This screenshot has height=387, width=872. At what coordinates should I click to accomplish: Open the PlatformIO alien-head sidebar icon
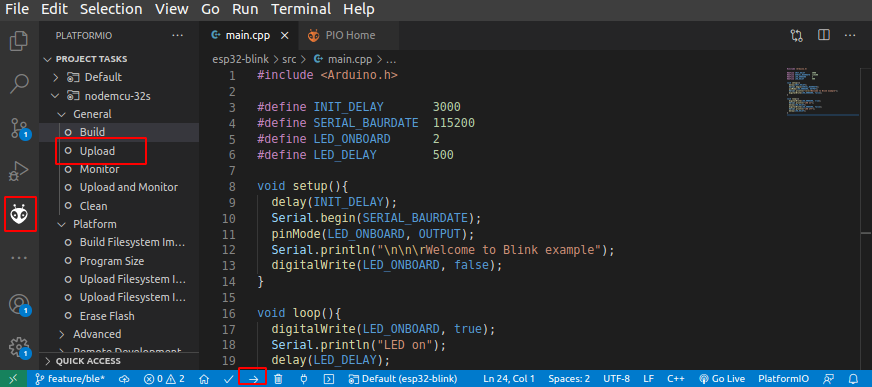(19, 214)
